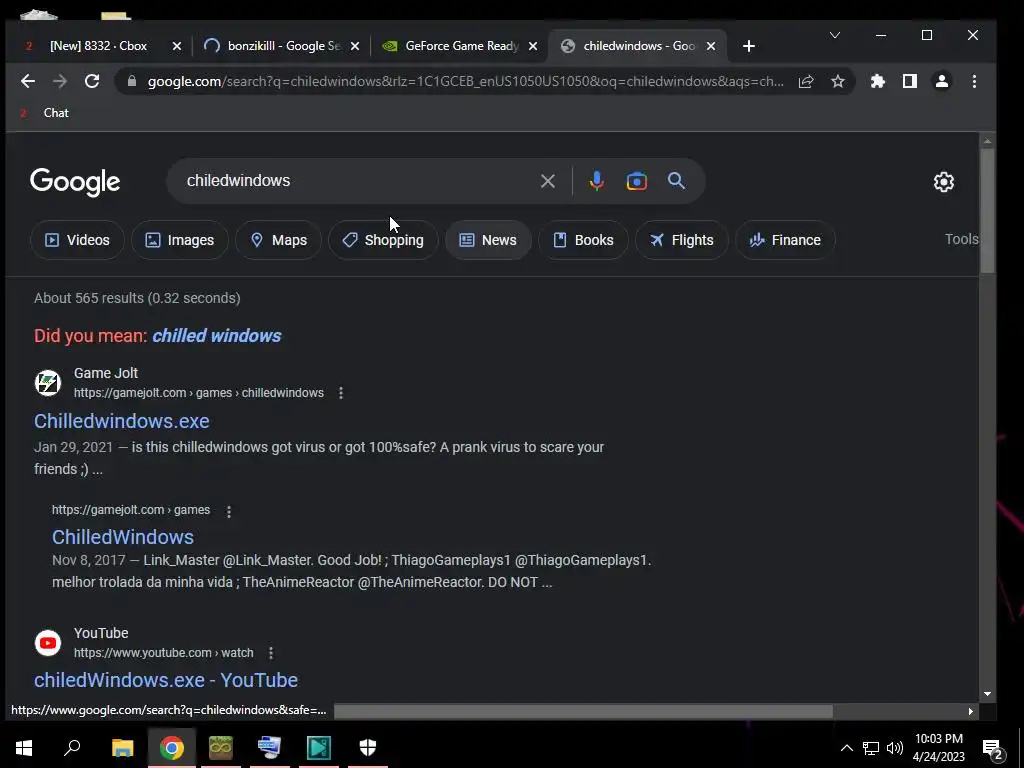
Task: Search by image with the camera icon
Action: [x=637, y=181]
